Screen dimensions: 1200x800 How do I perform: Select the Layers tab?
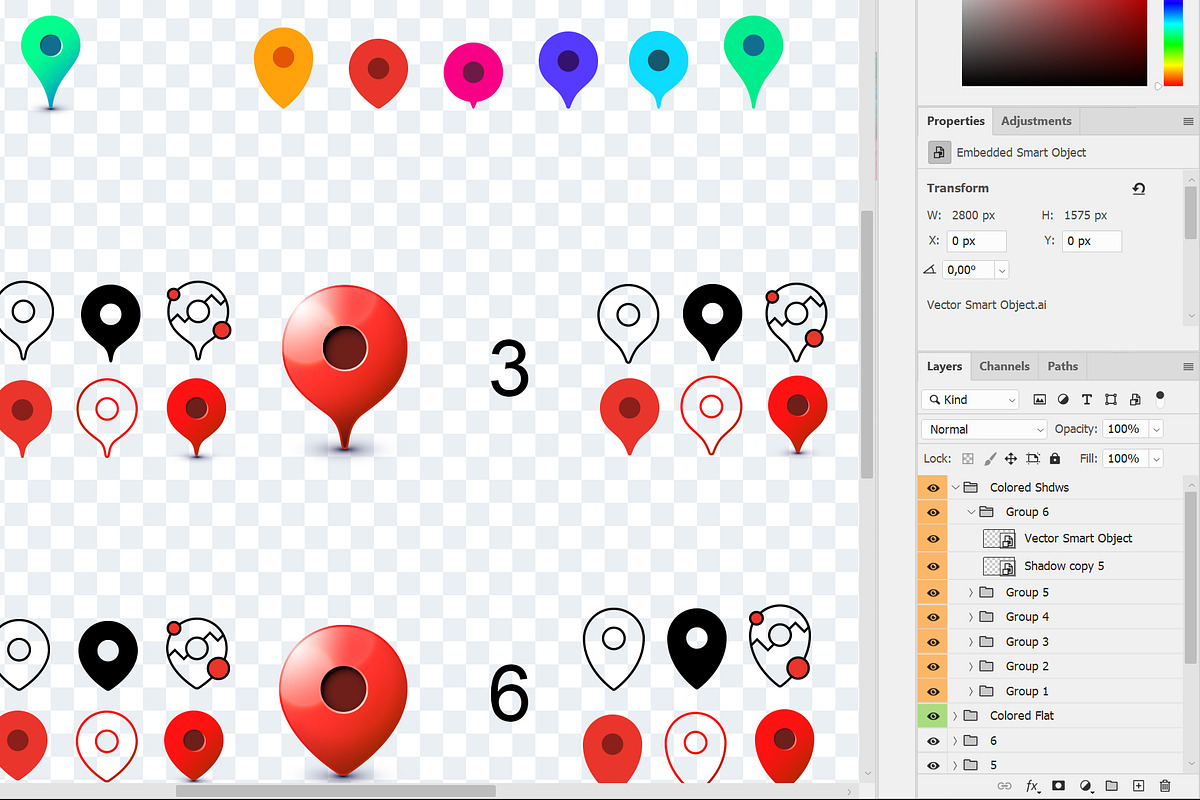coord(944,366)
